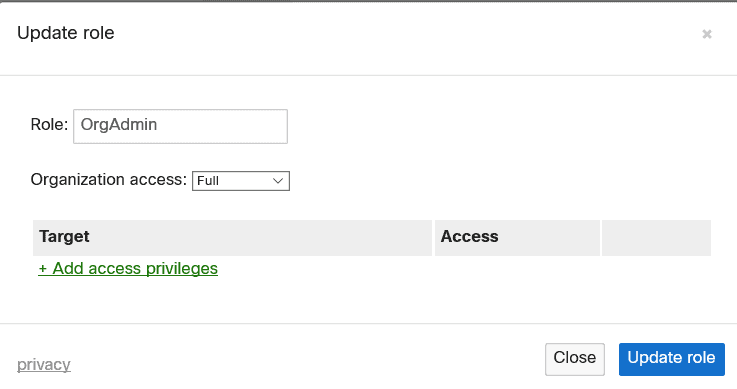Open the privacy link
This screenshot has width=737, height=389.
(44, 365)
